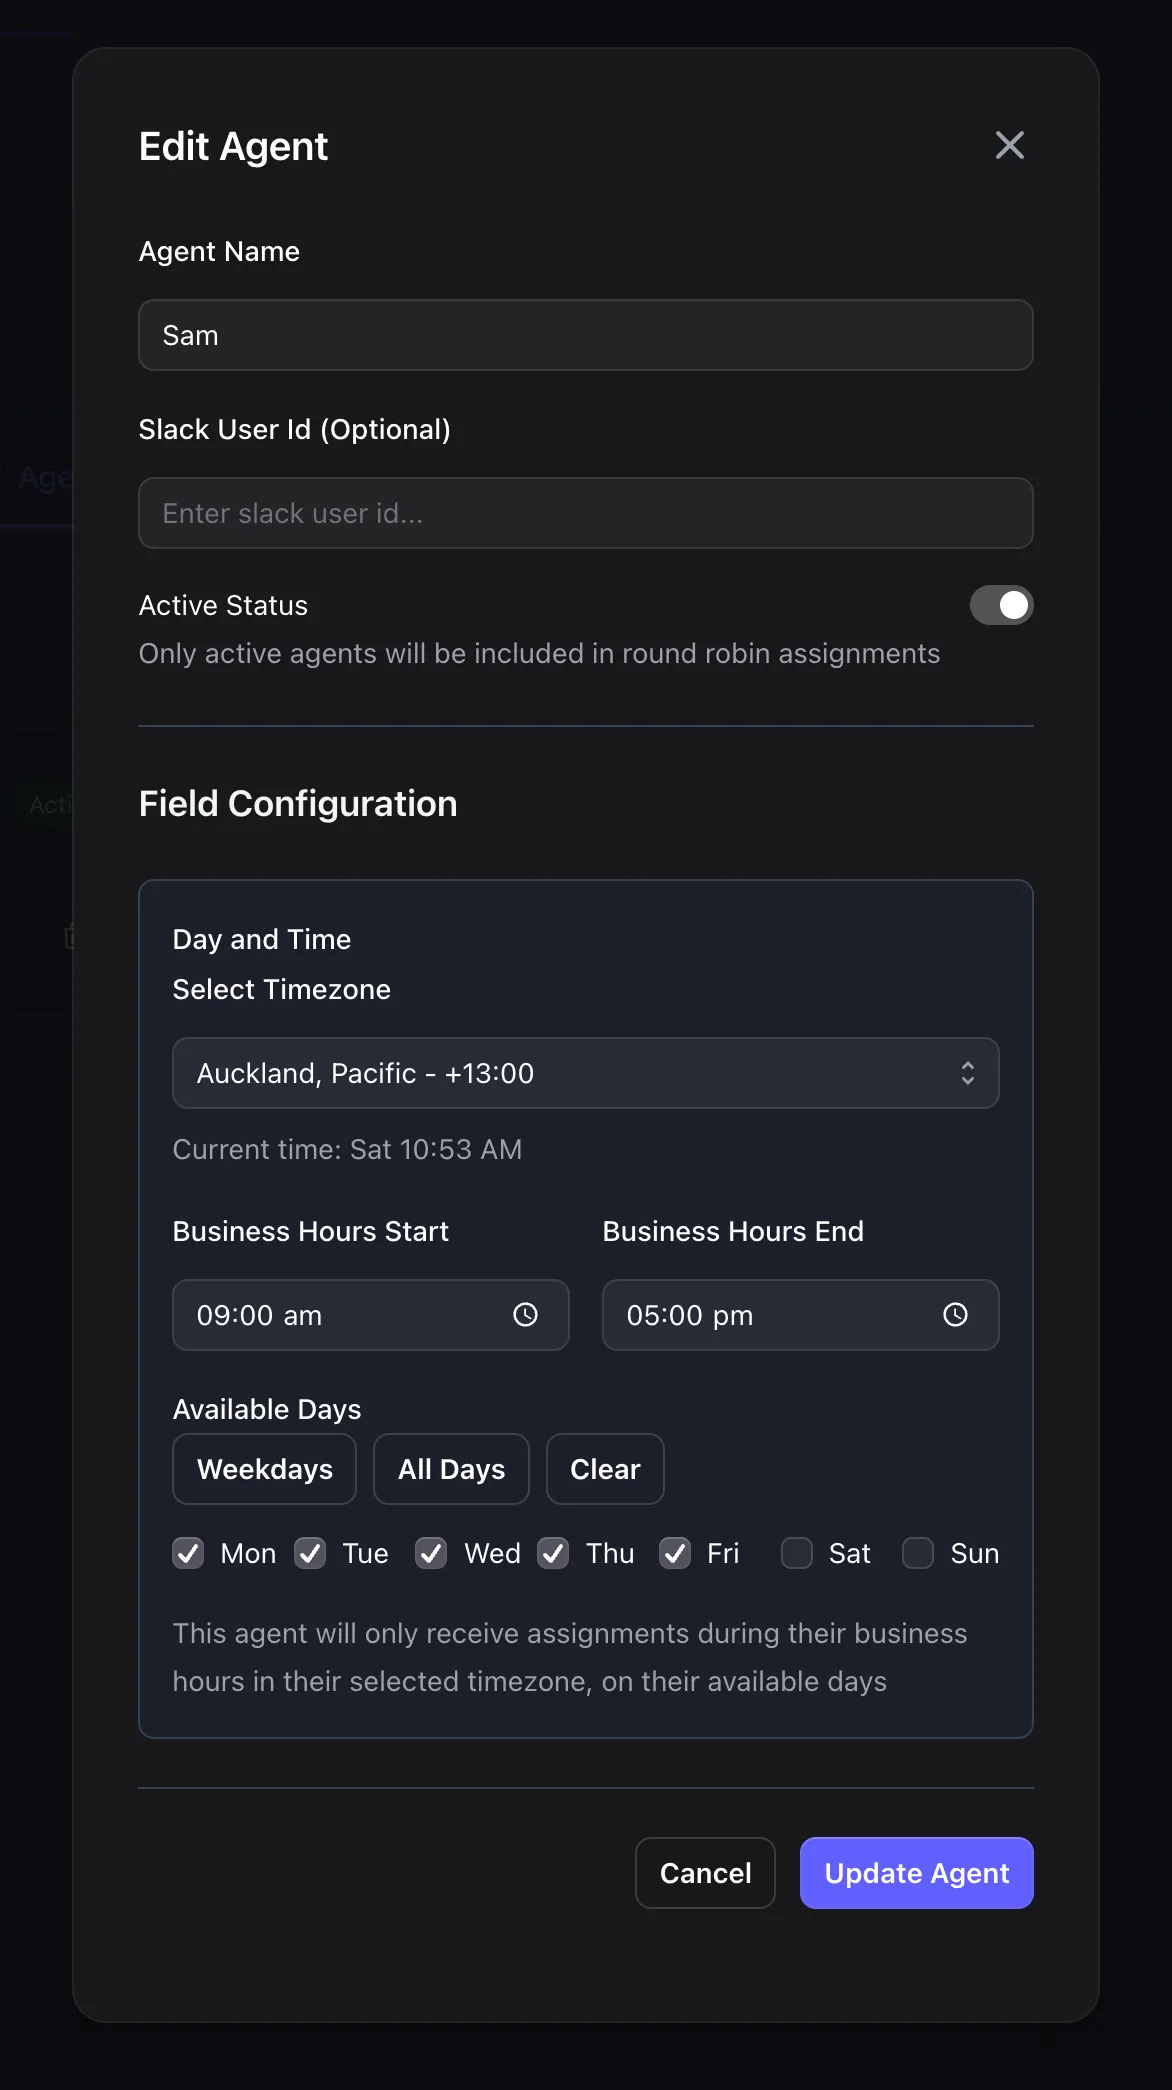Open the Select Timezone dropdown

coord(586,1073)
